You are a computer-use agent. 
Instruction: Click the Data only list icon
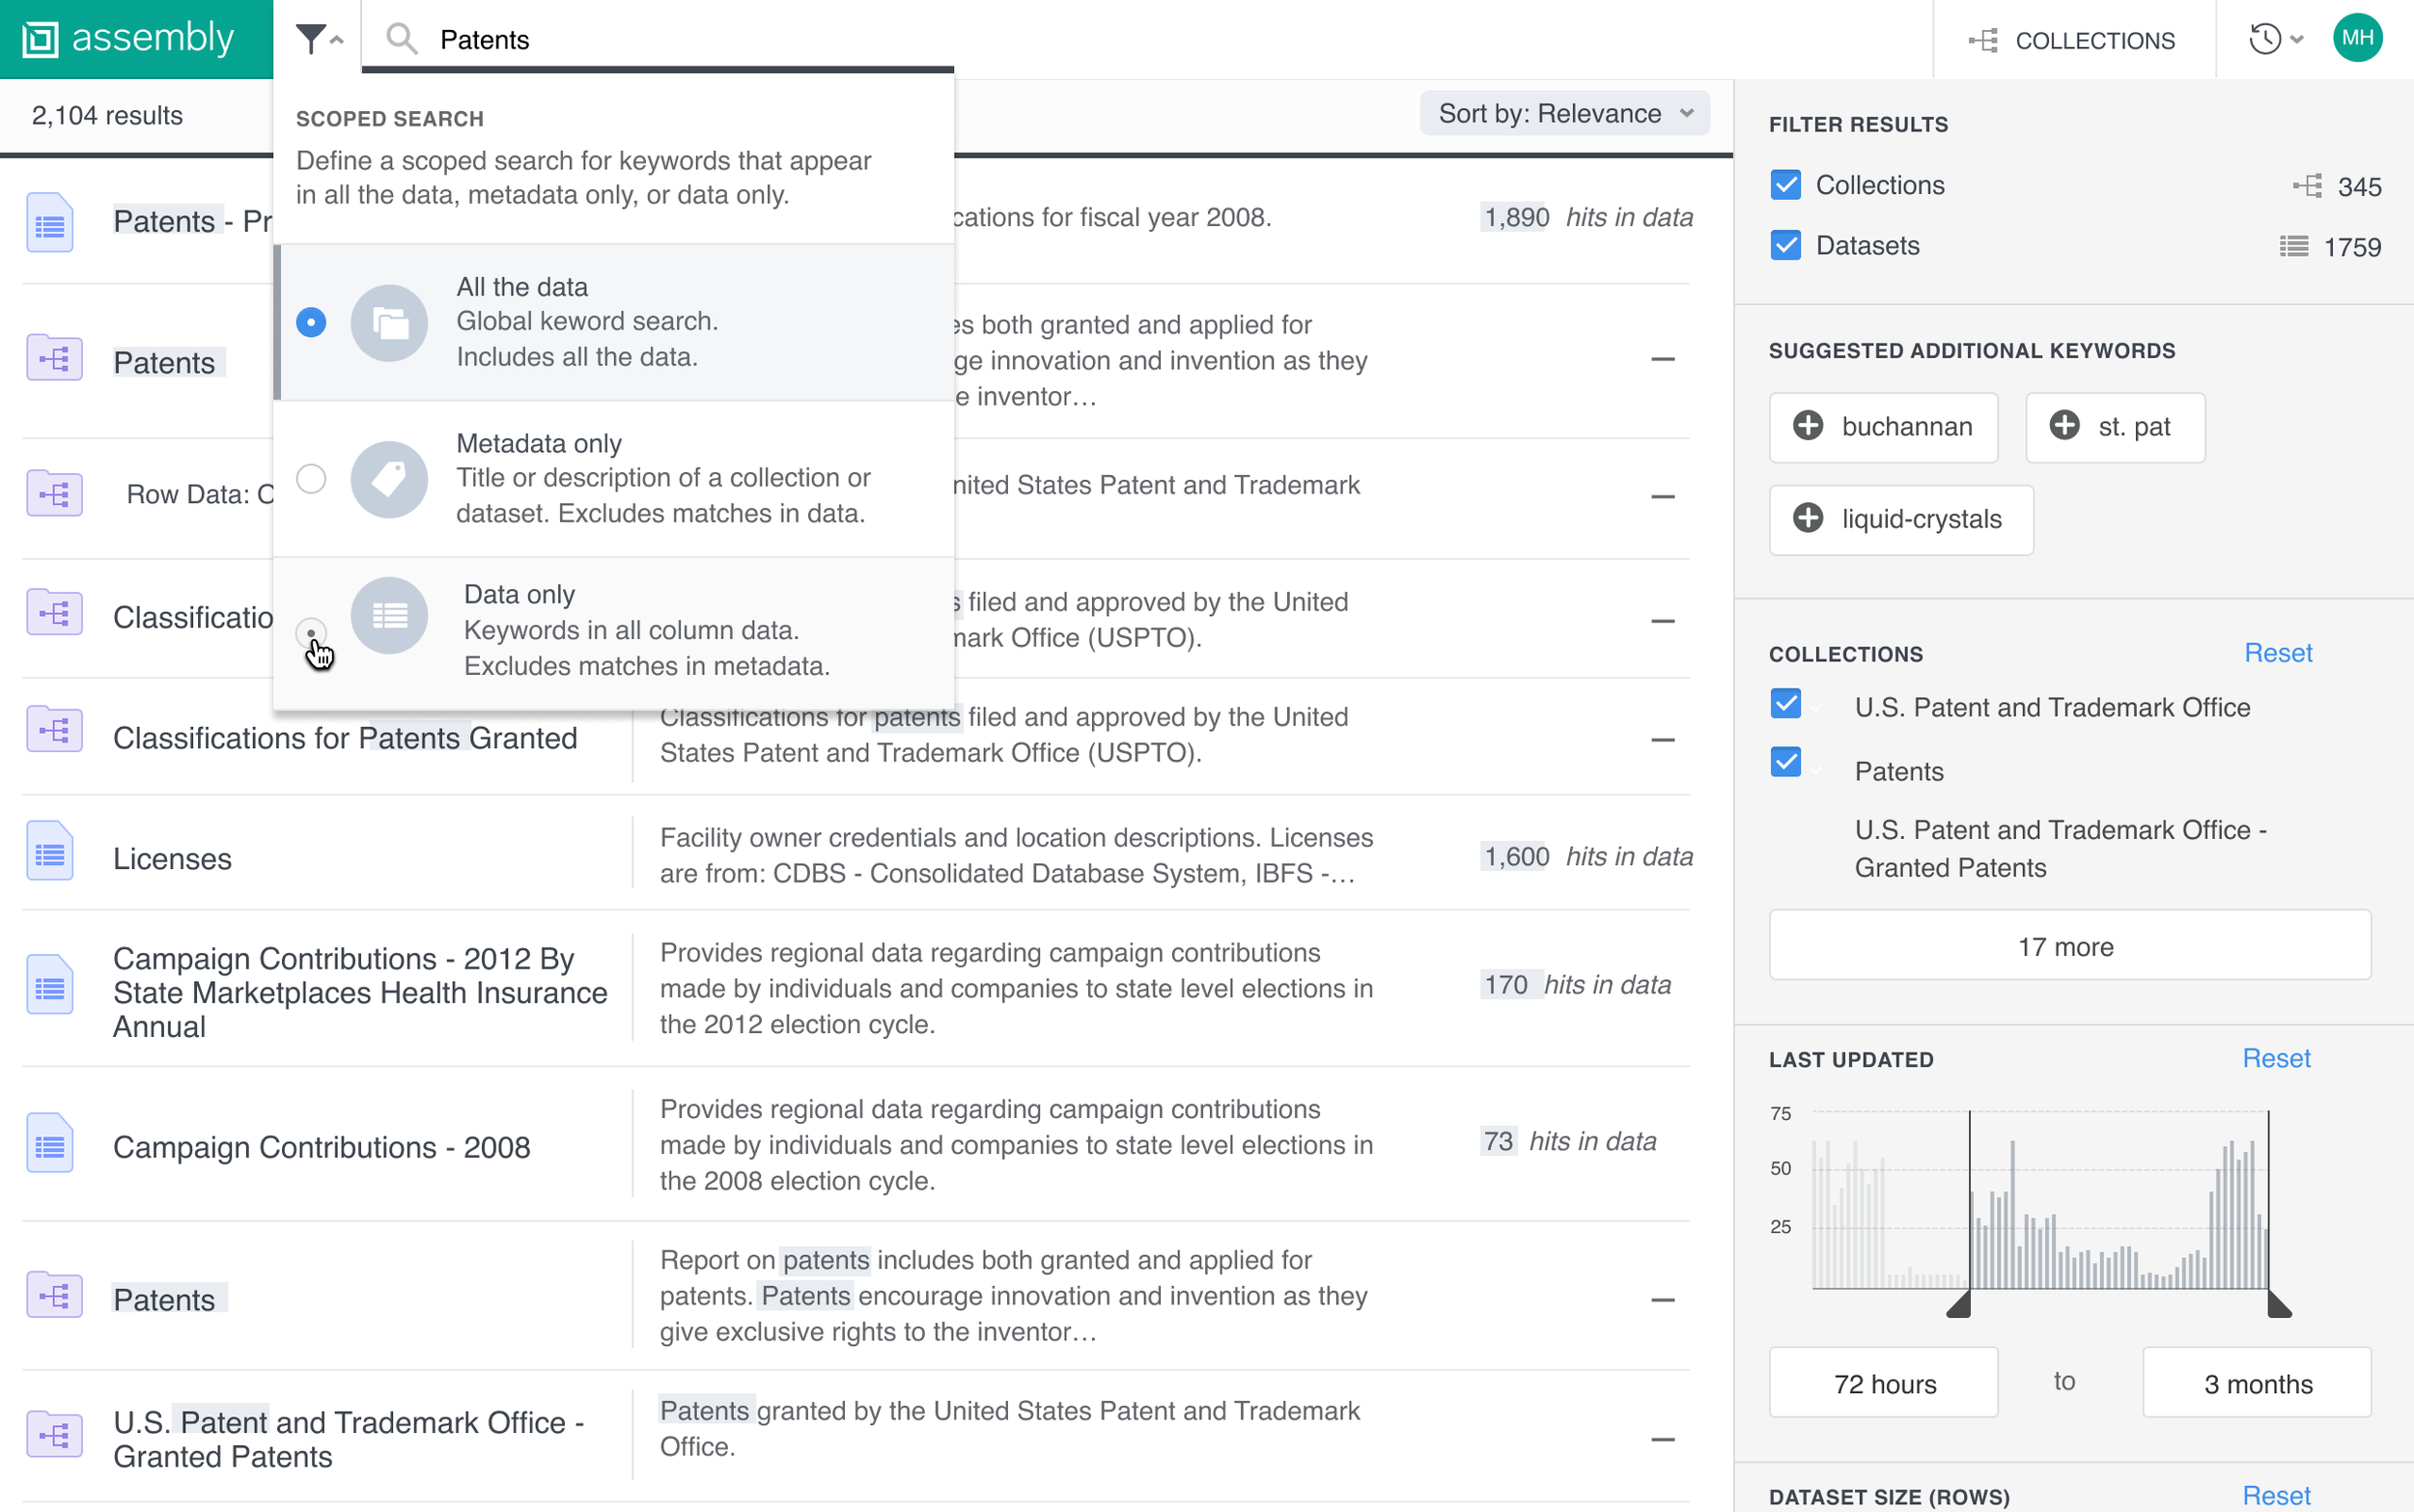tap(389, 615)
